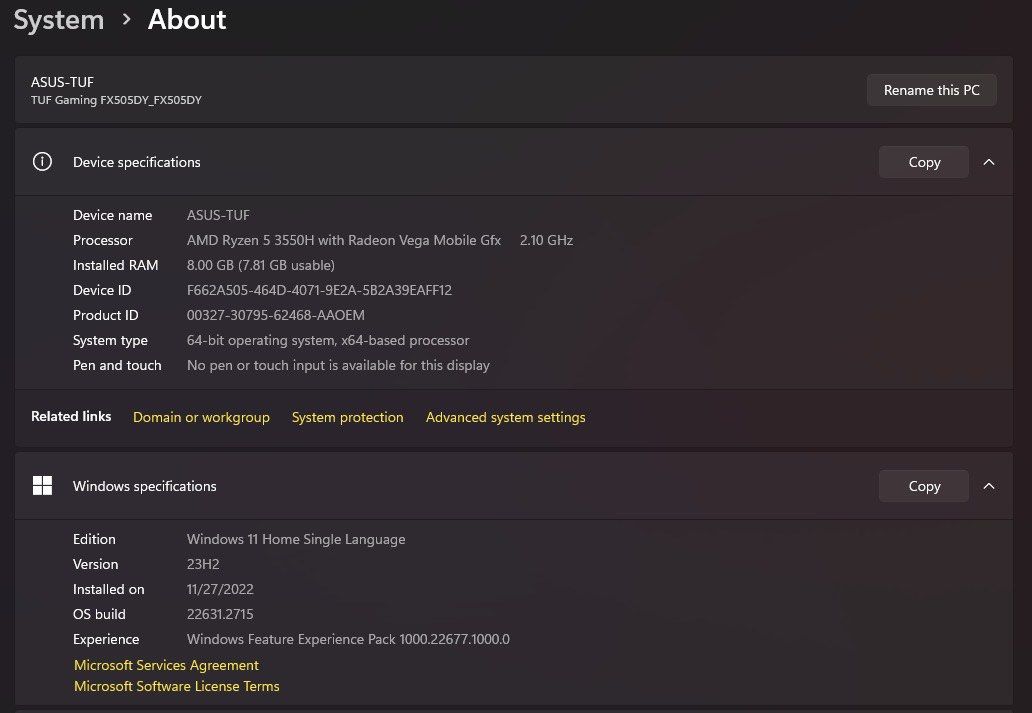Click the Version 23H2 value
1032x713 pixels.
click(x=203, y=564)
